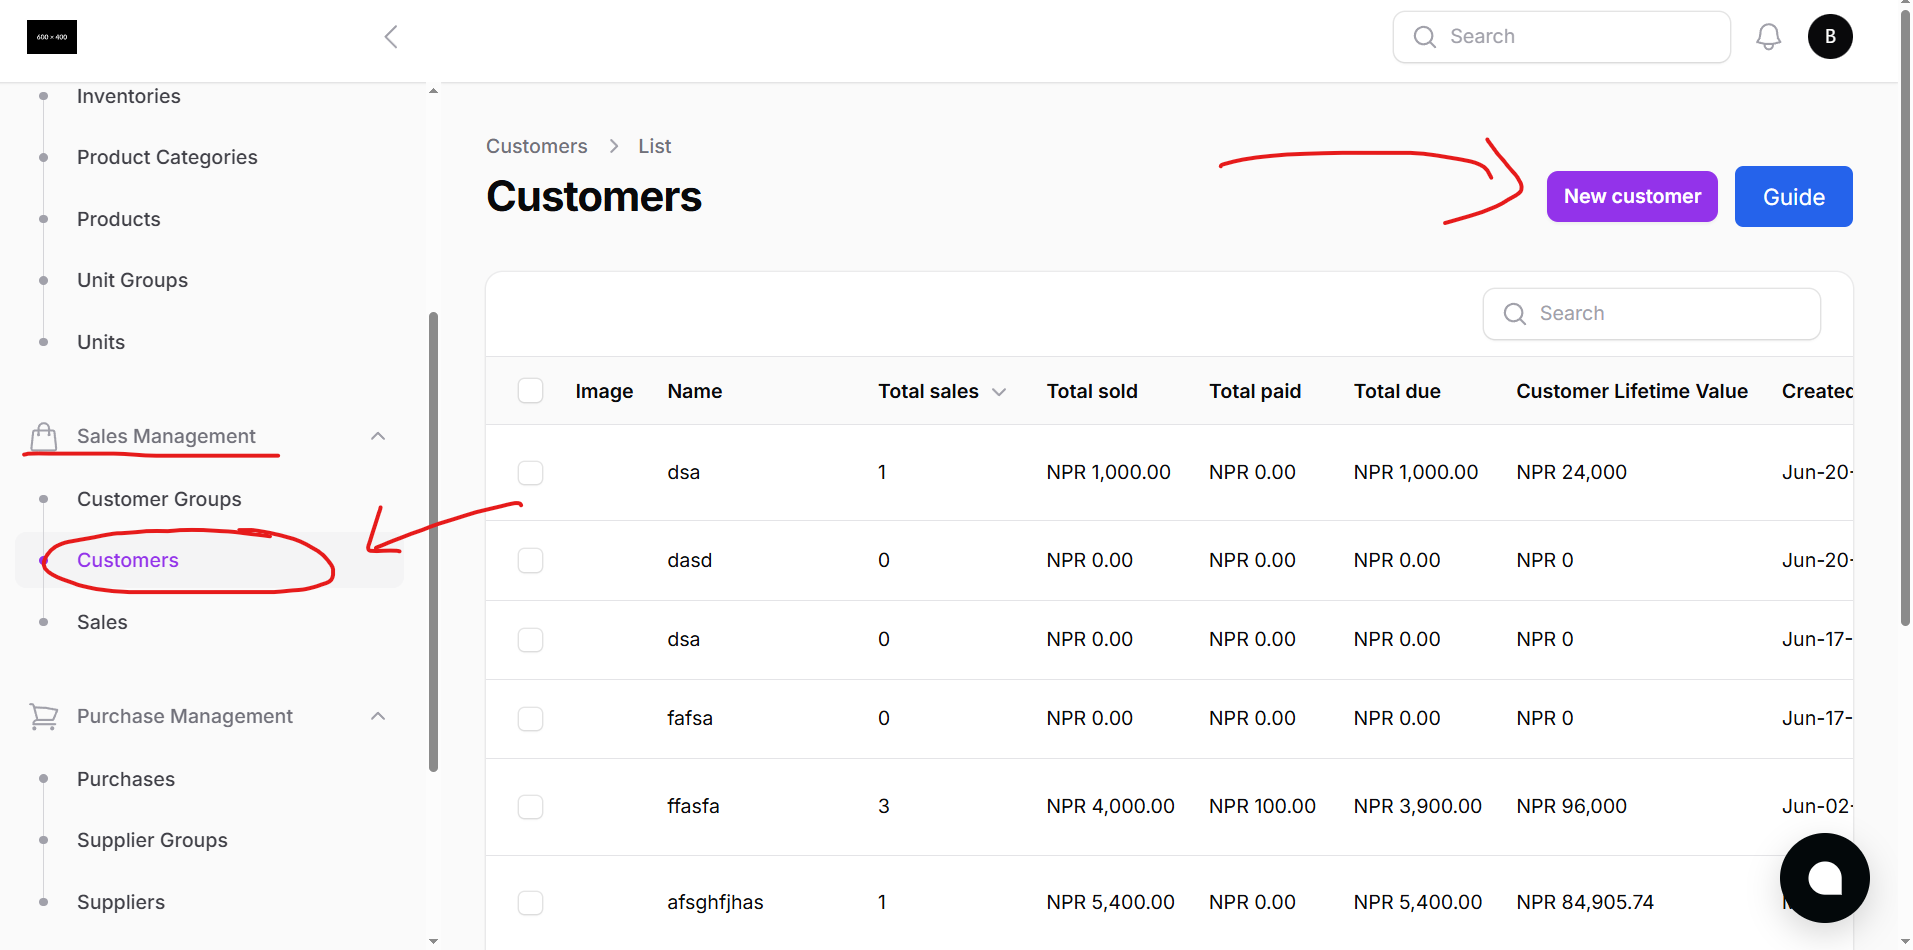Click the Purchase Management cart icon
1913x950 pixels.
pyautogui.click(x=42, y=716)
